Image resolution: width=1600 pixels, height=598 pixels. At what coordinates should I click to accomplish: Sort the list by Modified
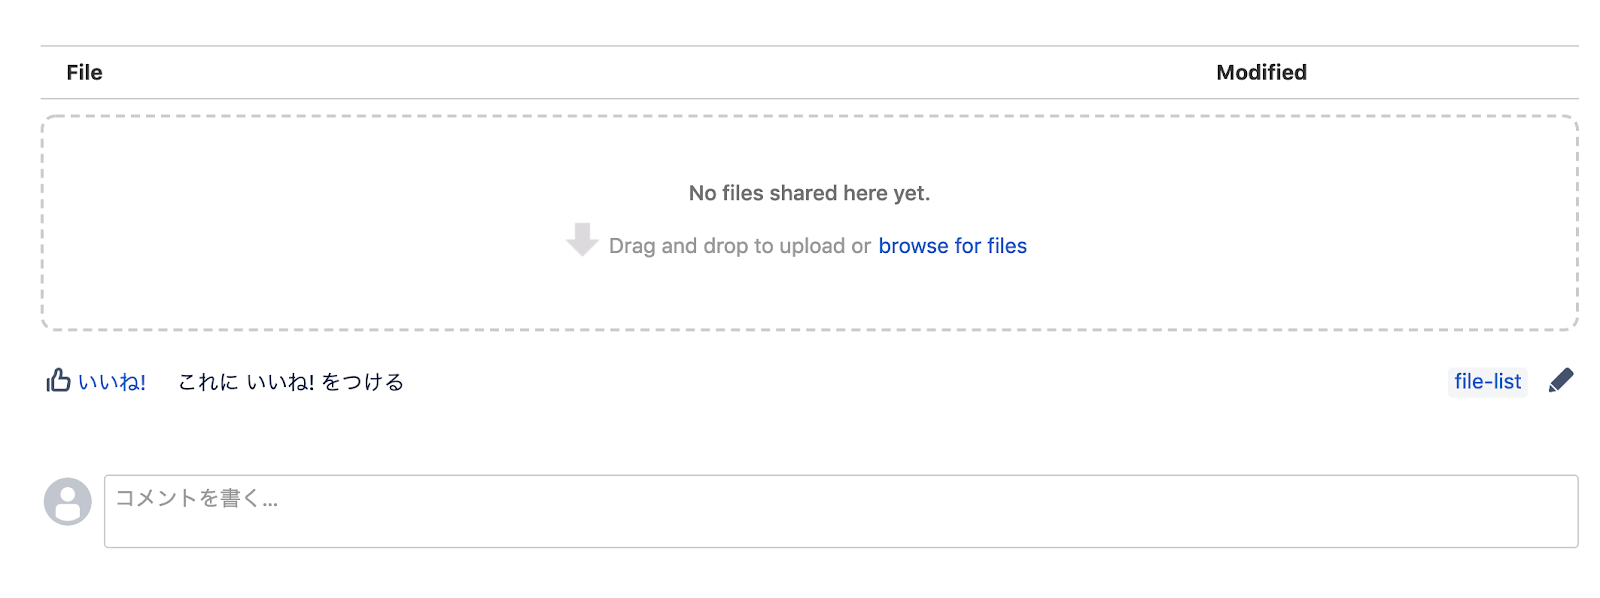pos(1261,72)
